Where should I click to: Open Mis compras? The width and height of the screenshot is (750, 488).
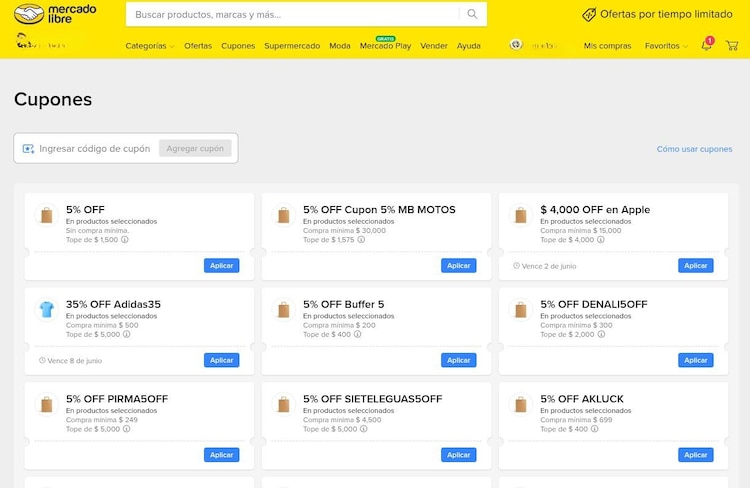point(607,46)
